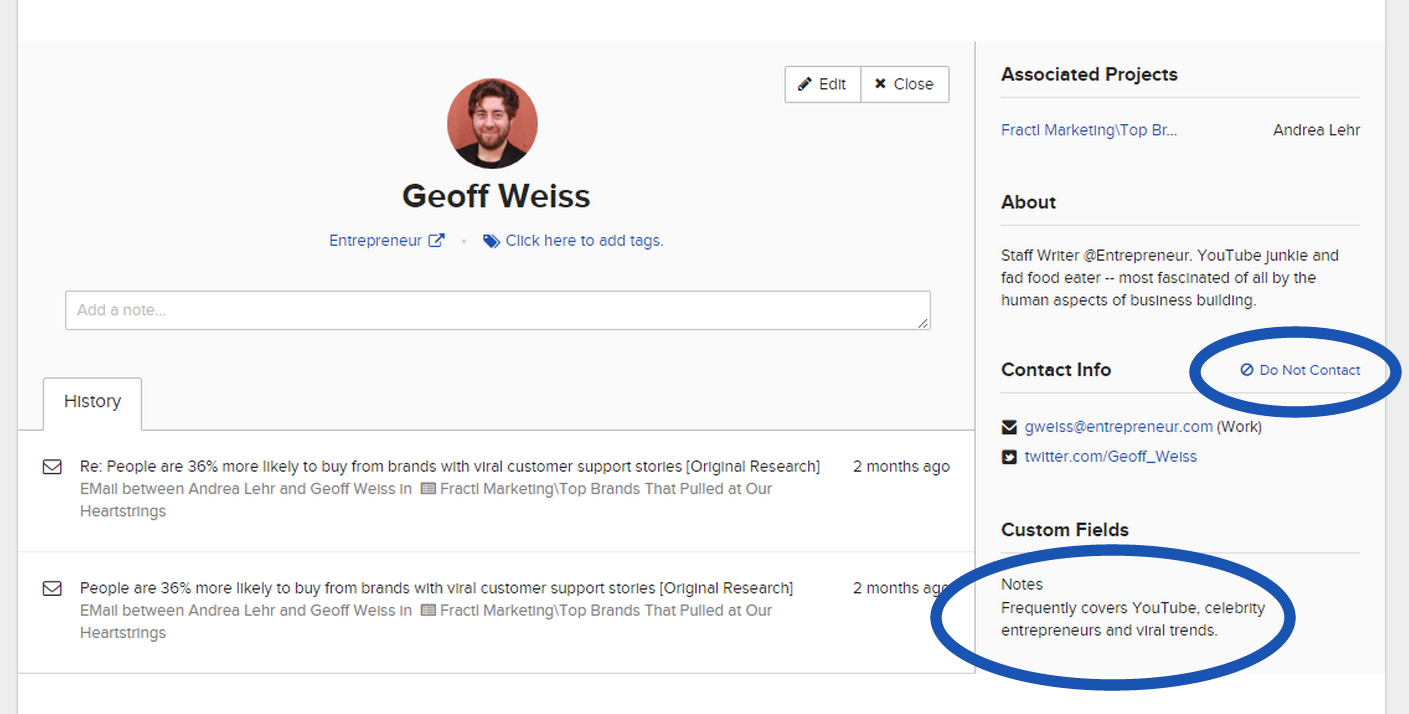Open twitter.com/Geoff_Weiss link
The height and width of the screenshot is (714, 1409).
[x=1110, y=457]
